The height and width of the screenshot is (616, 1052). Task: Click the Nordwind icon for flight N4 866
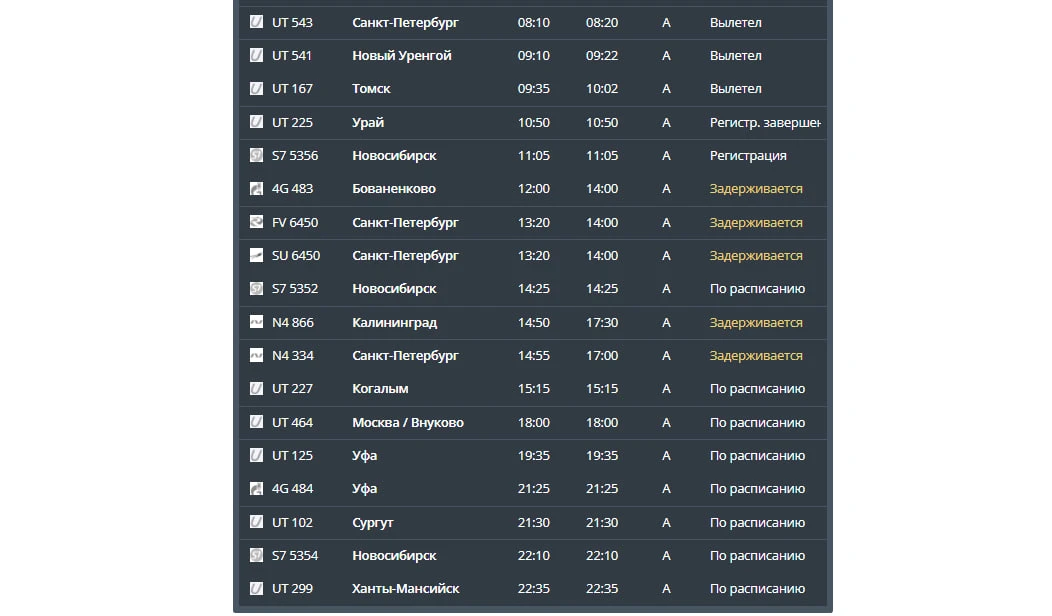(256, 322)
